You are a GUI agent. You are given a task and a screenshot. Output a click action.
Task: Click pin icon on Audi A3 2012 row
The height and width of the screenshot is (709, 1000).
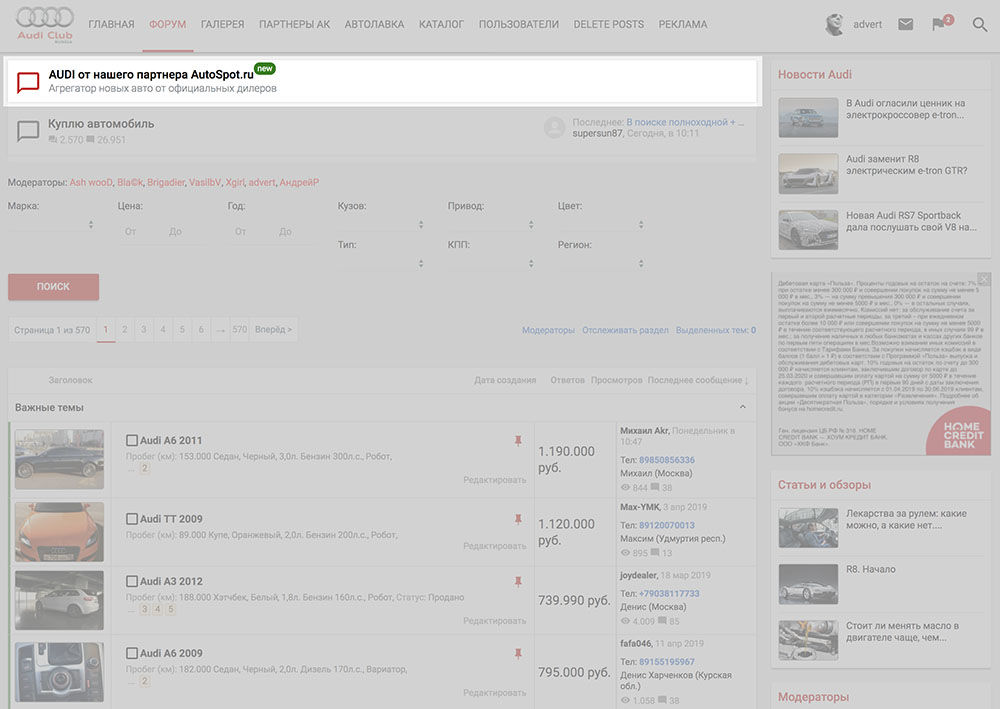518,581
